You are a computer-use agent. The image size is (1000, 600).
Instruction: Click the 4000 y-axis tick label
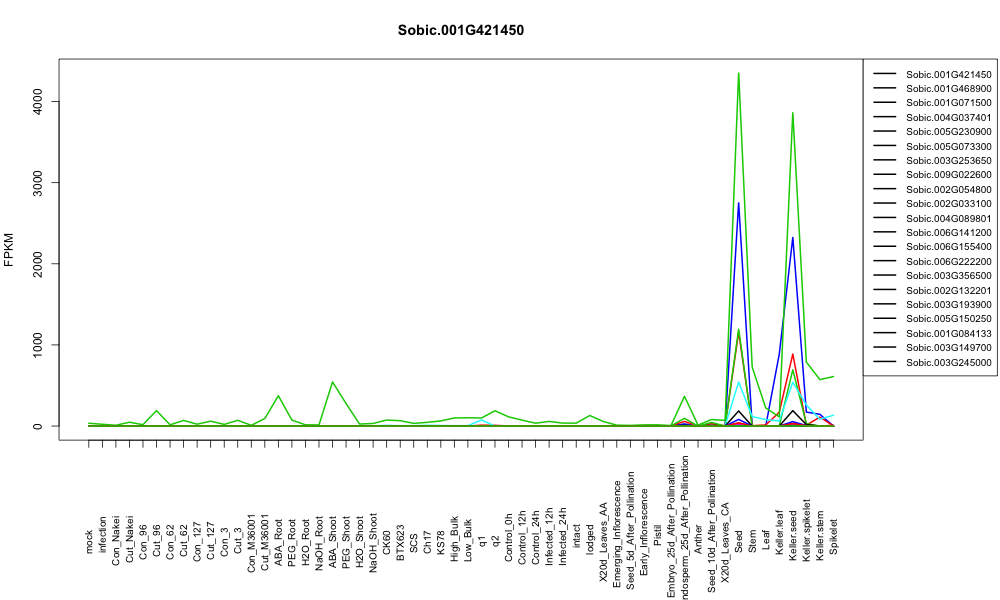coord(37,101)
